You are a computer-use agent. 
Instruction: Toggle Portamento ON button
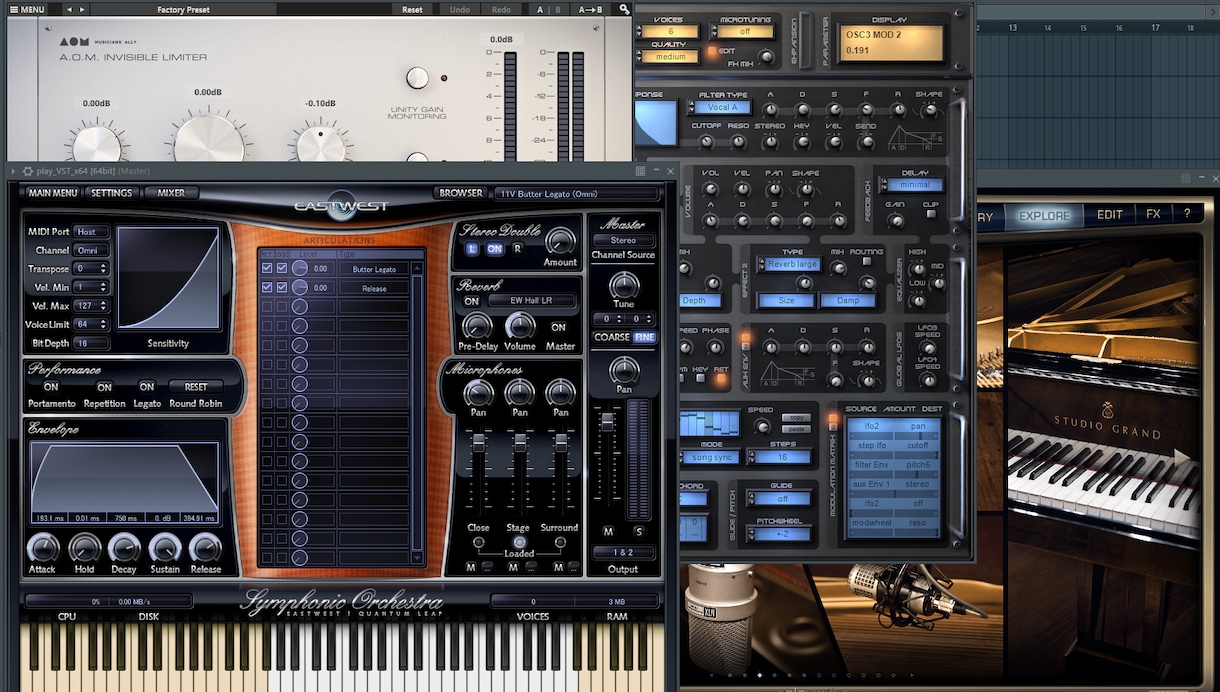pyautogui.click(x=51, y=387)
